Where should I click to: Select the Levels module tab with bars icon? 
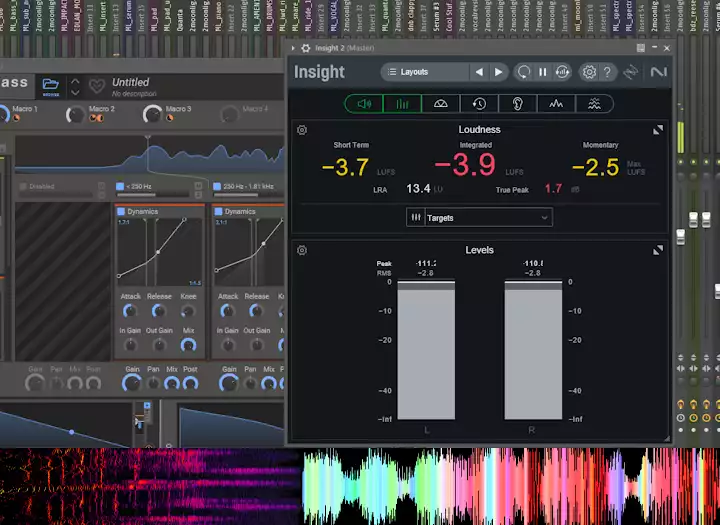pyautogui.click(x=402, y=104)
